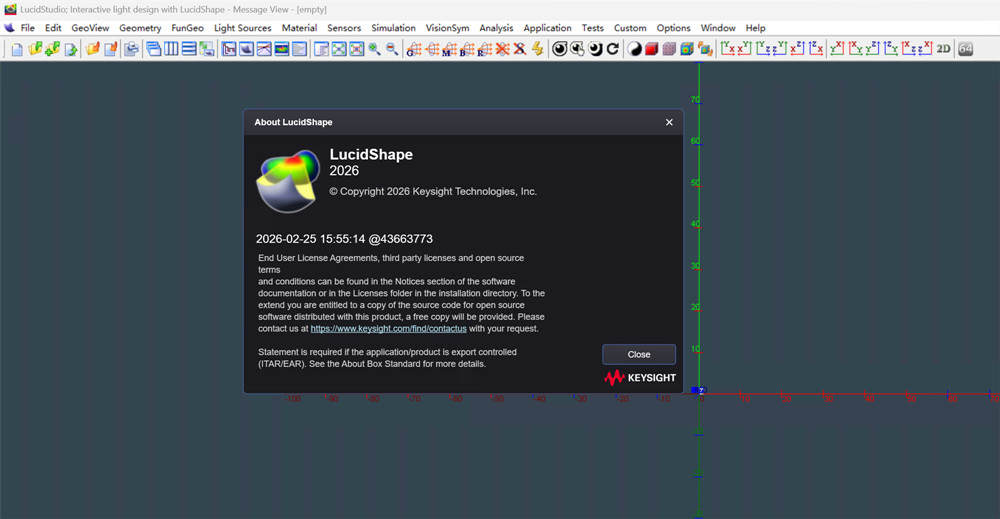The image size is (1000, 519).
Task: Click the magnifier Zoom out icon
Action: 392,49
